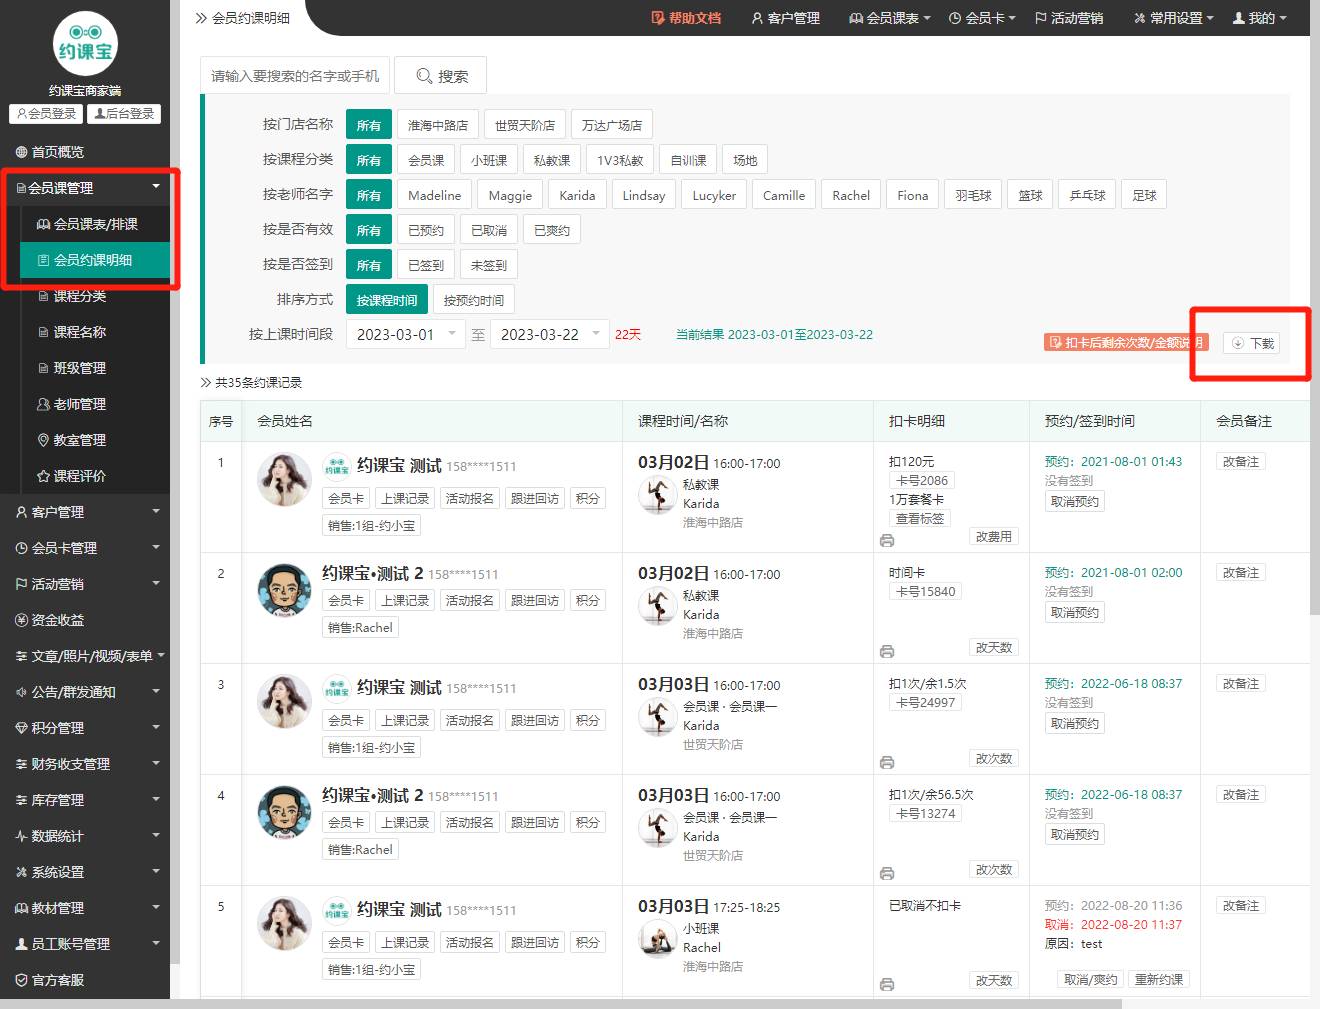This screenshot has height=1009, width=1320.
Task: Filter by status 已取消
Action: (489, 230)
